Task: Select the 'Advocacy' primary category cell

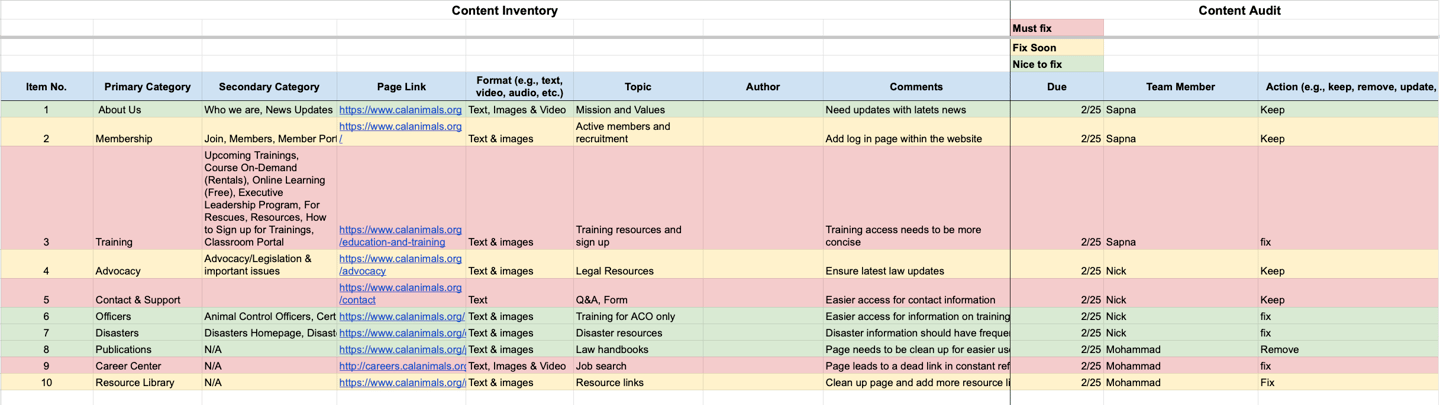Action: pyautogui.click(x=147, y=265)
